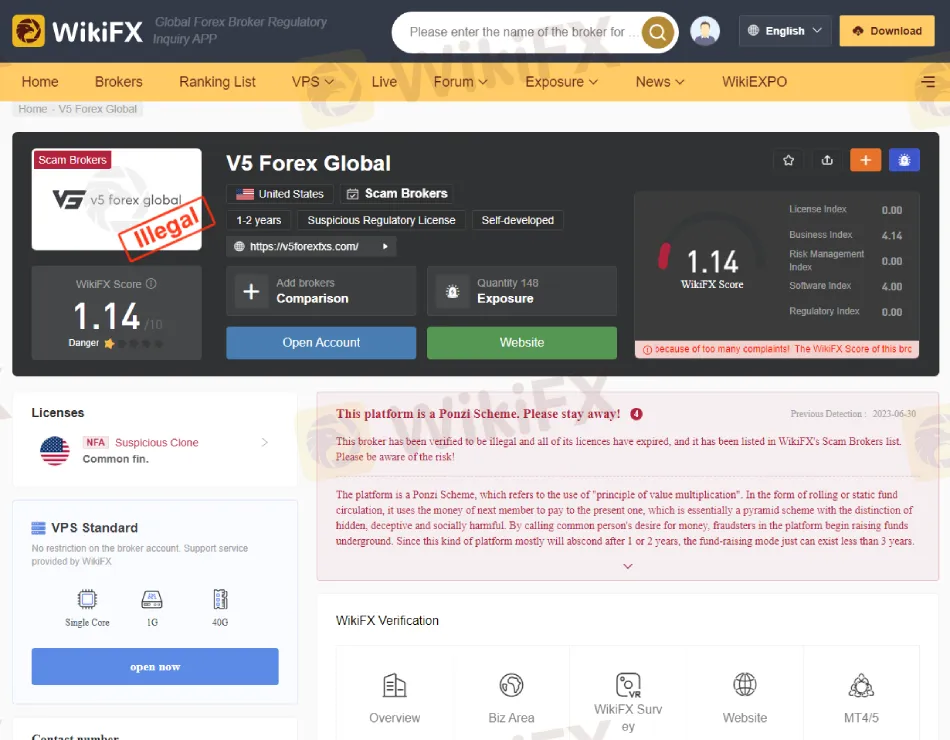Click the Software Index value 4.00
950x740 pixels.
[891, 287]
